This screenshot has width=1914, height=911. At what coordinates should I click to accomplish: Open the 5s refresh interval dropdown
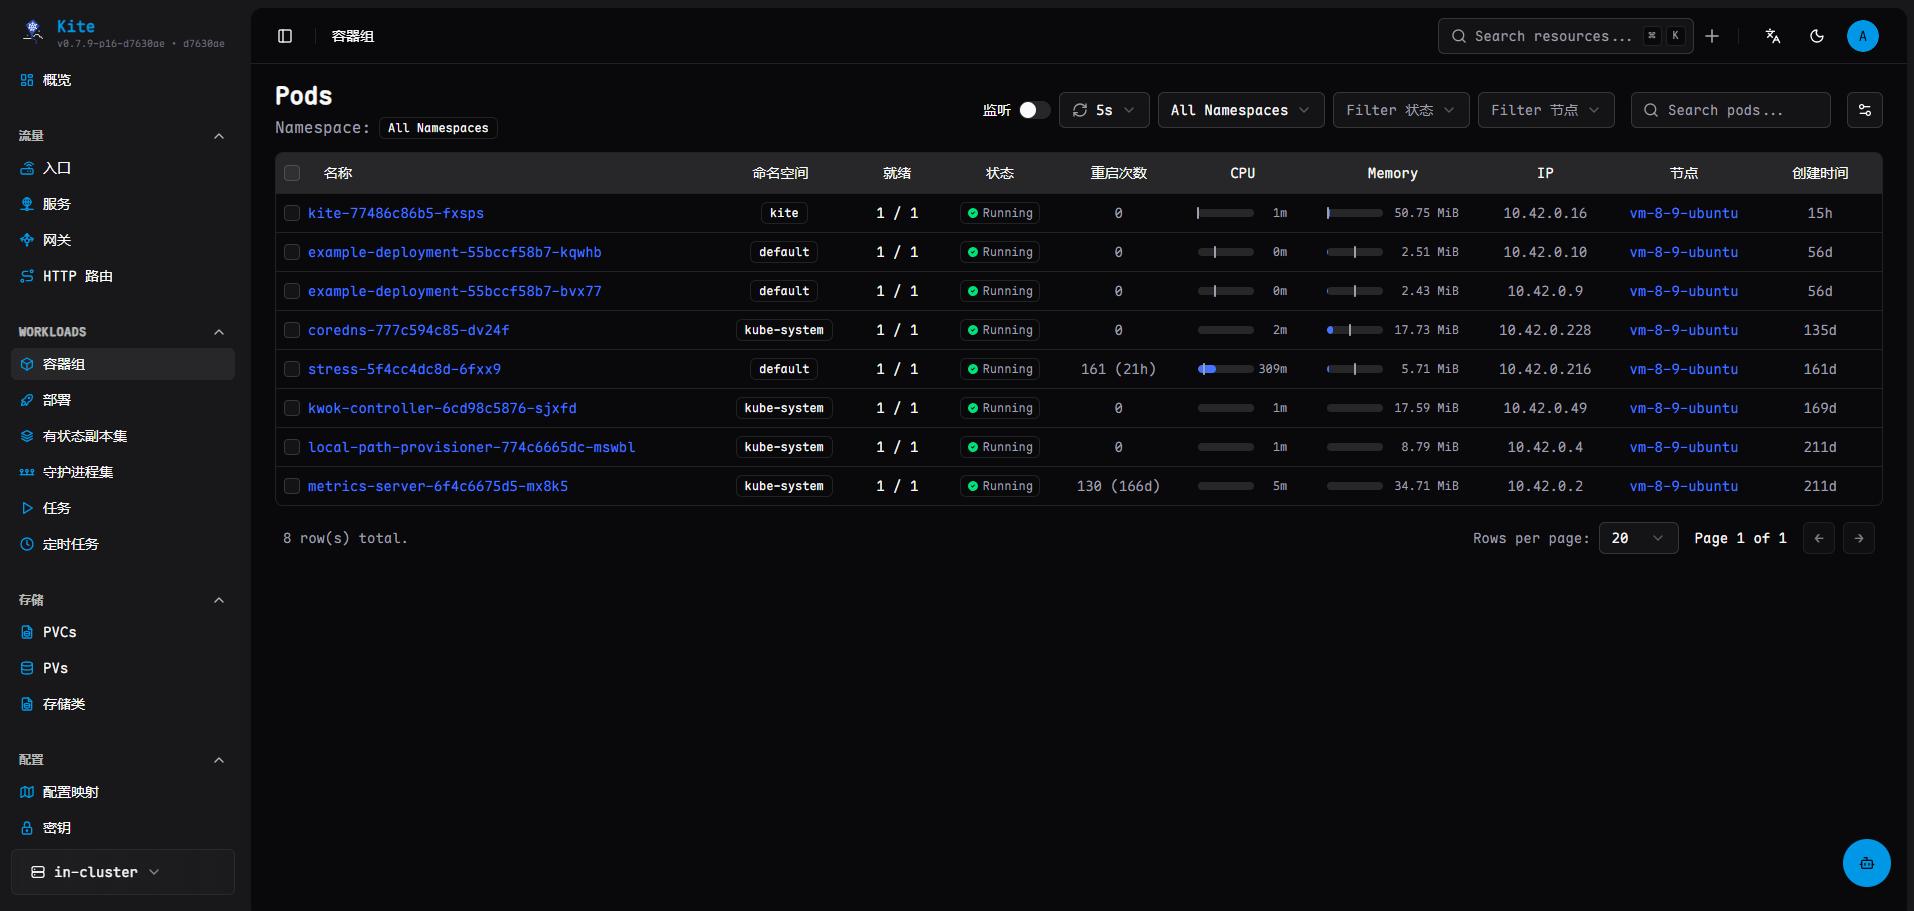click(1103, 110)
